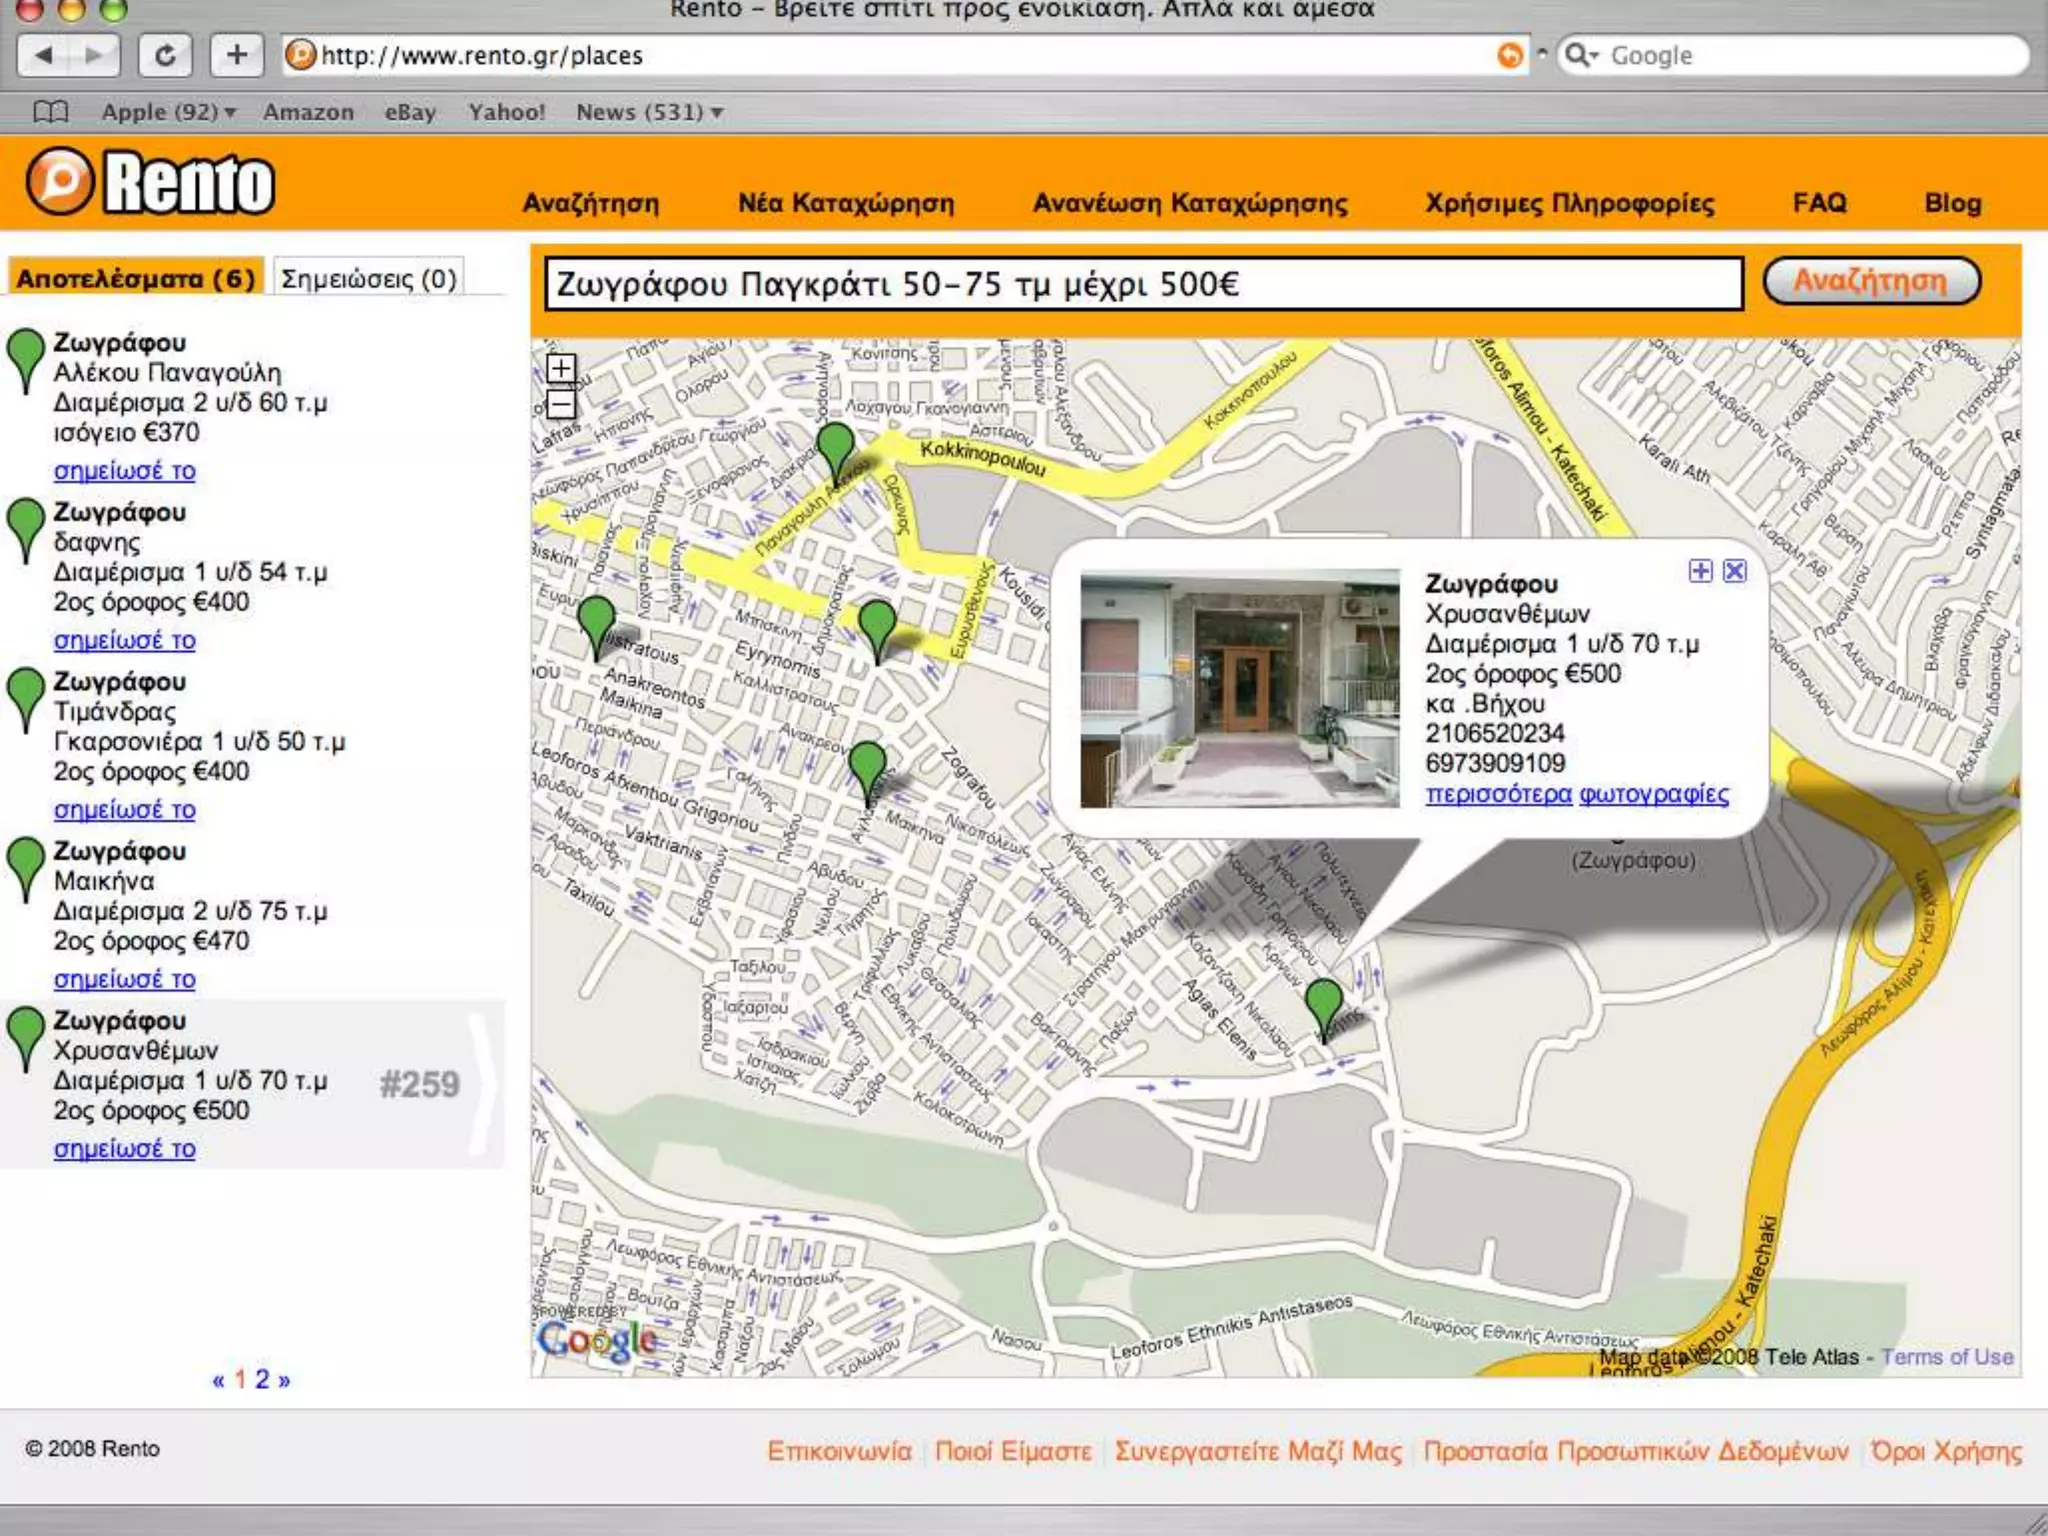This screenshot has height=1536, width=2048.
Task: Click the Rento logo
Action: point(150,183)
